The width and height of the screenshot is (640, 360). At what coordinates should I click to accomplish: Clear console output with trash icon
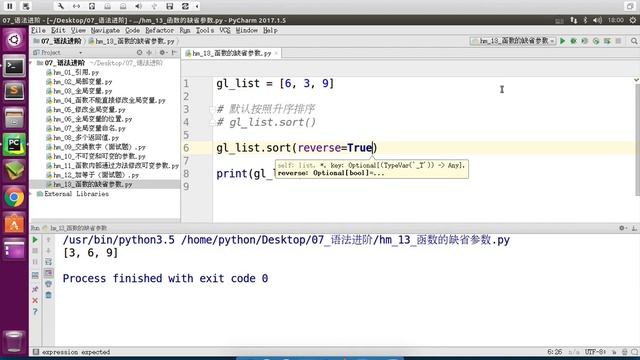point(48,295)
